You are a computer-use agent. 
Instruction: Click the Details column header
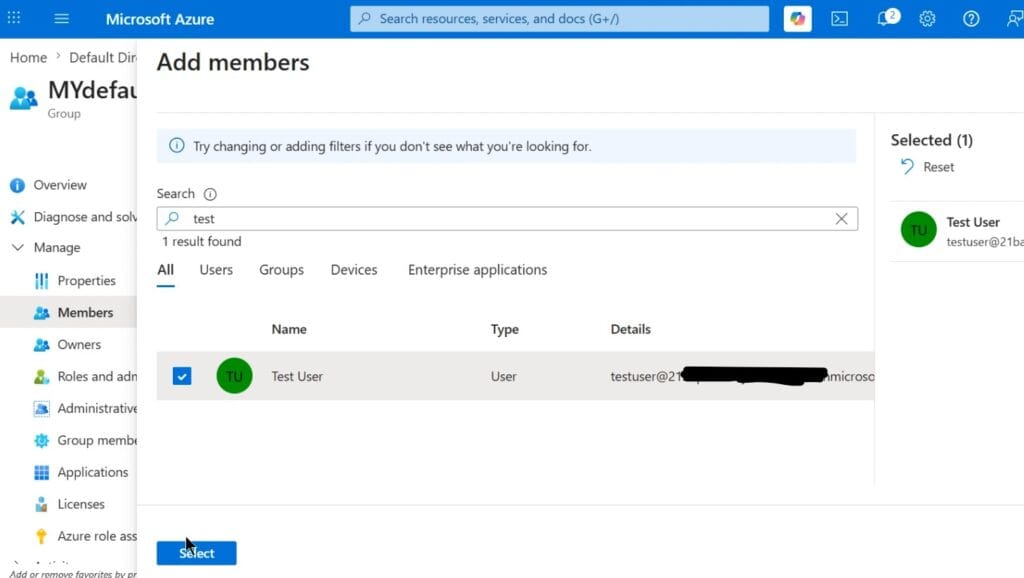pos(630,329)
